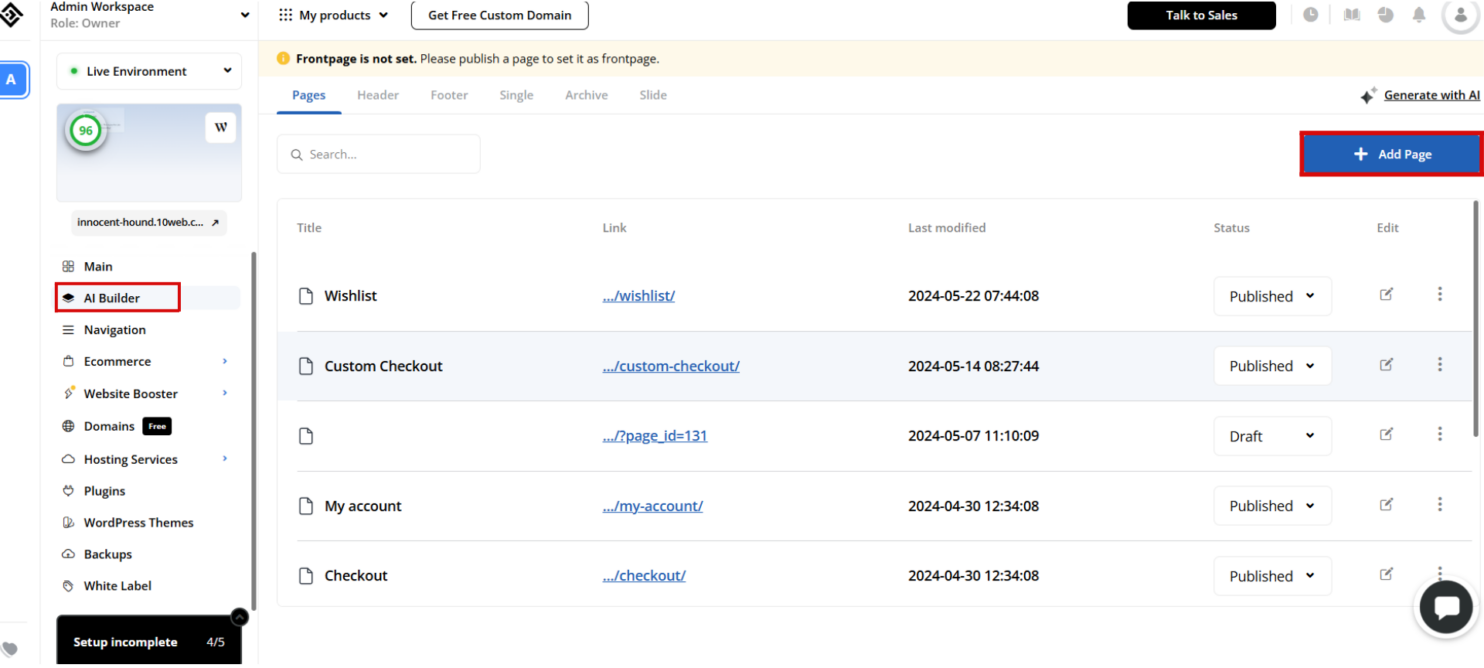
Task: Open three-dot menu for Custom Checkout
Action: tap(1440, 365)
